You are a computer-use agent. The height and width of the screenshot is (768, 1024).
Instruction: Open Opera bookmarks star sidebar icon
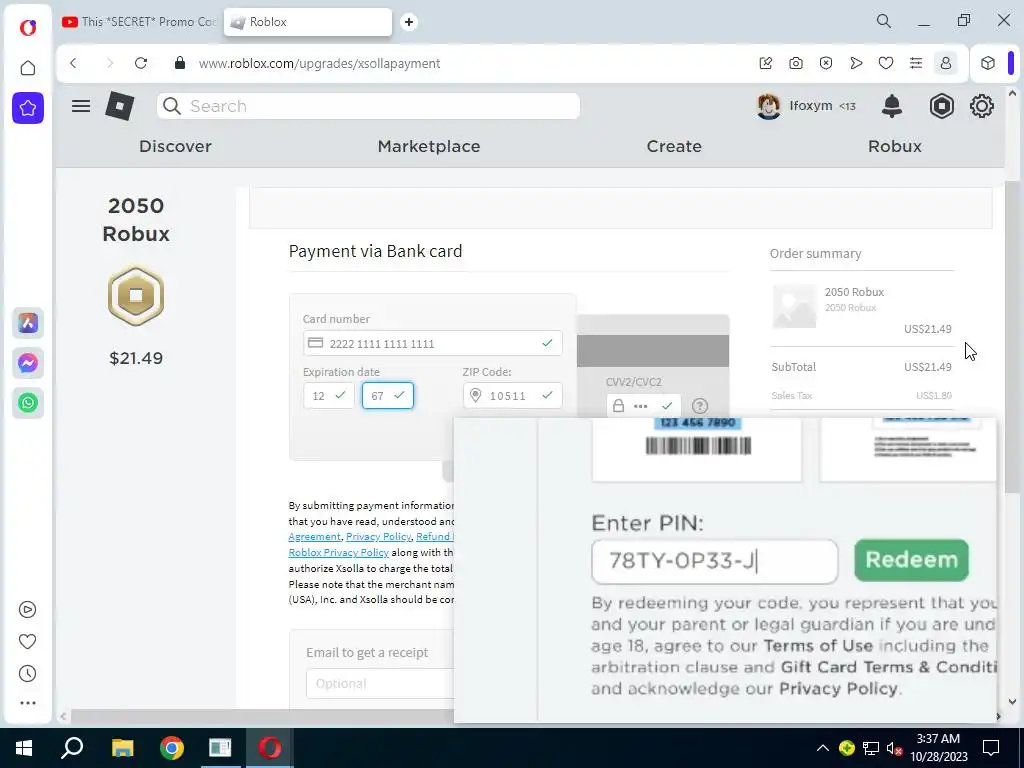[x=28, y=108]
